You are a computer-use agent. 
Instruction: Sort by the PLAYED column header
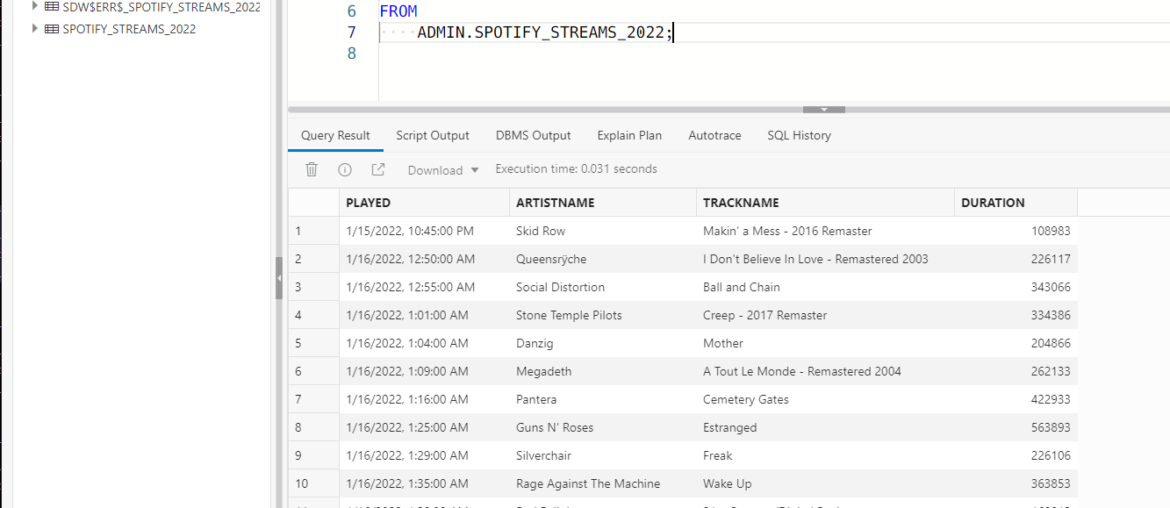coord(424,203)
